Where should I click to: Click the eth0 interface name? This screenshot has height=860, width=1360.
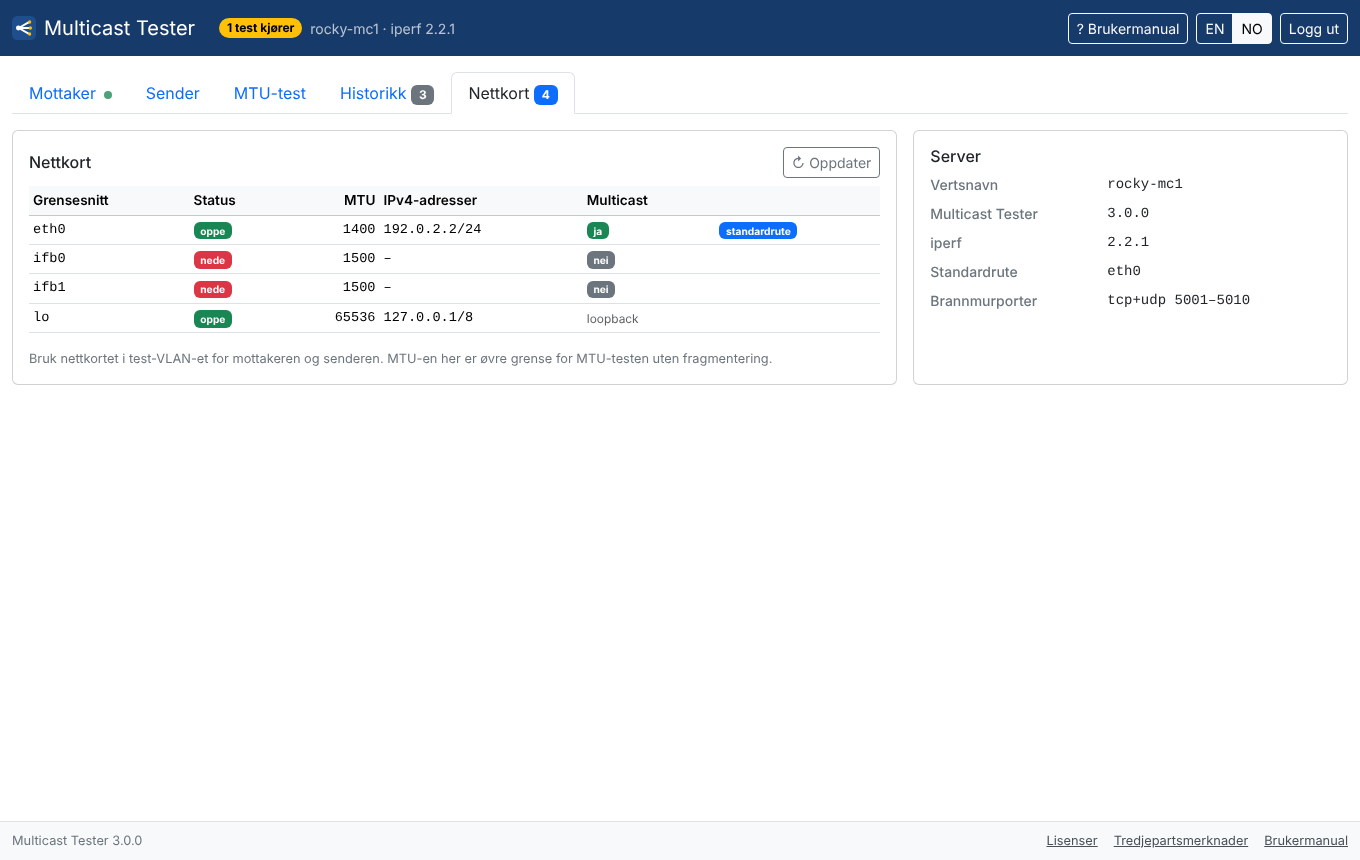coord(49,229)
